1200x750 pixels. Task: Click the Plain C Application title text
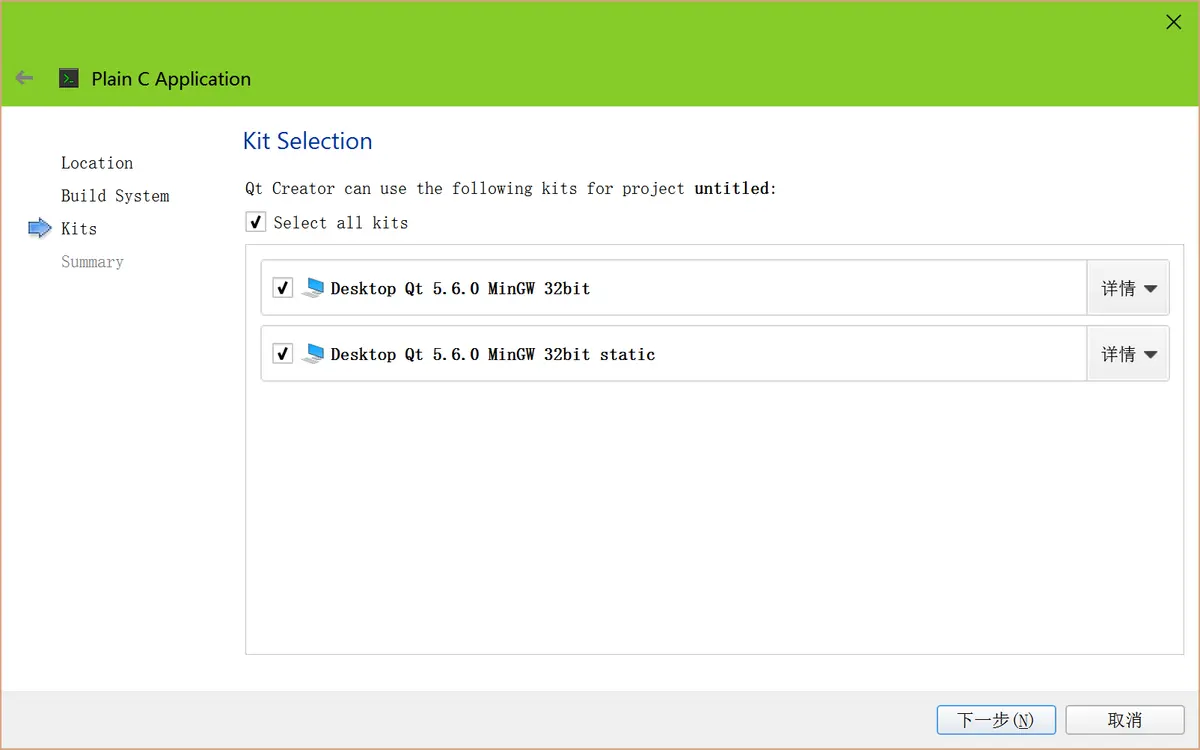(171, 79)
